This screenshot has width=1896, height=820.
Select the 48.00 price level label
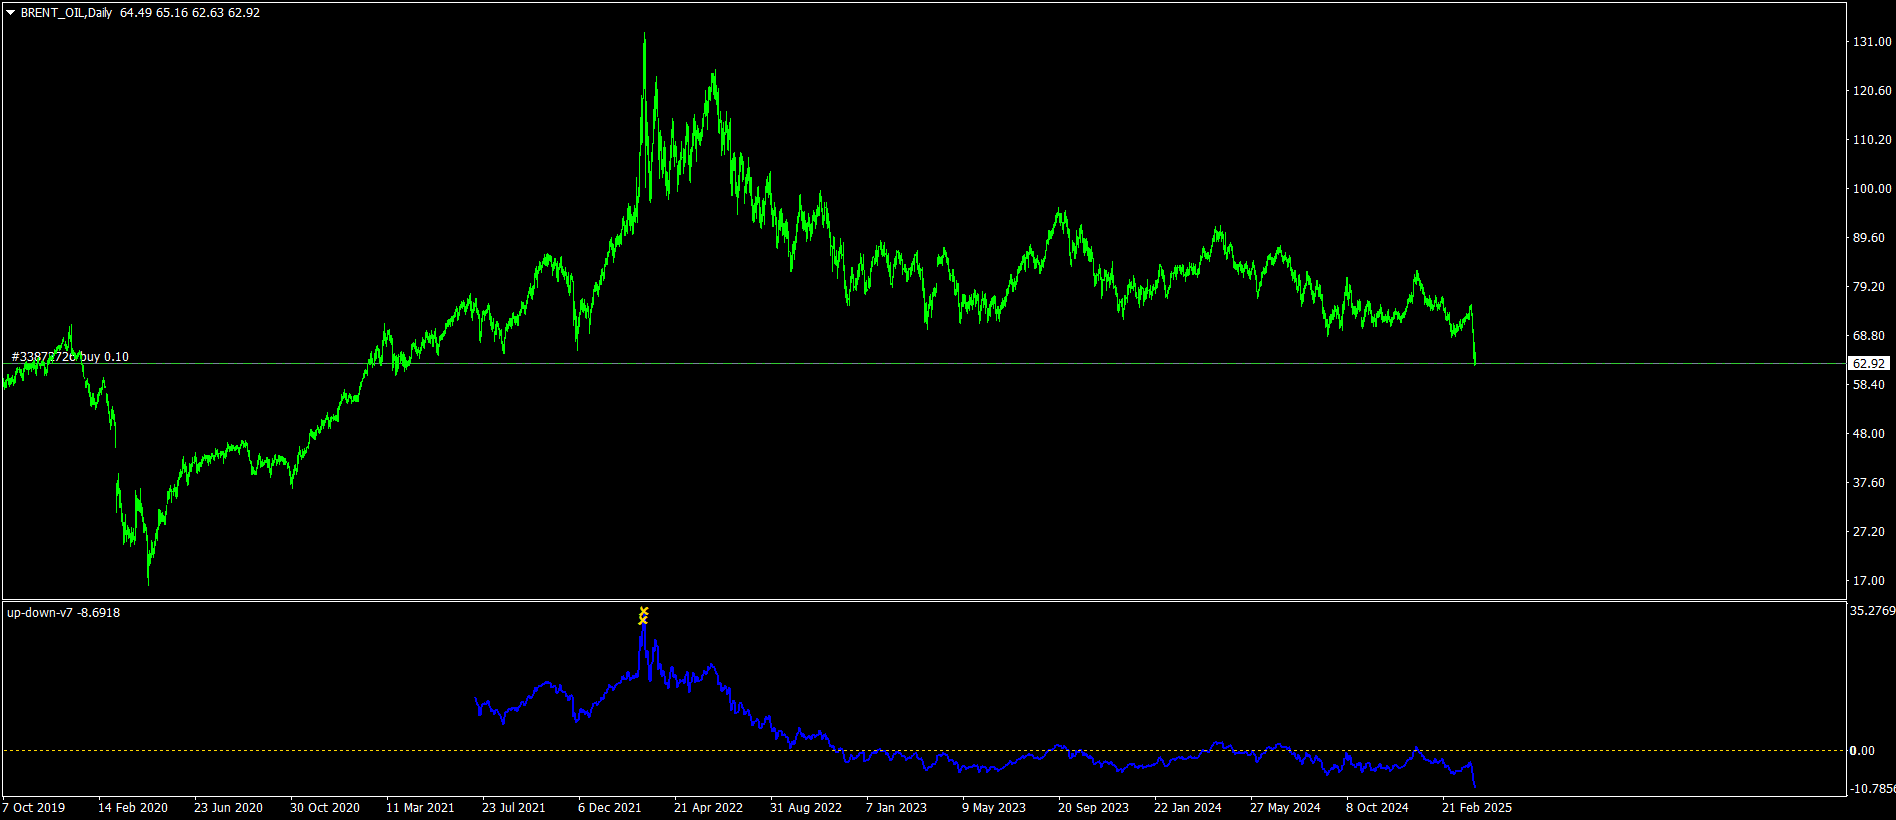tap(1869, 434)
